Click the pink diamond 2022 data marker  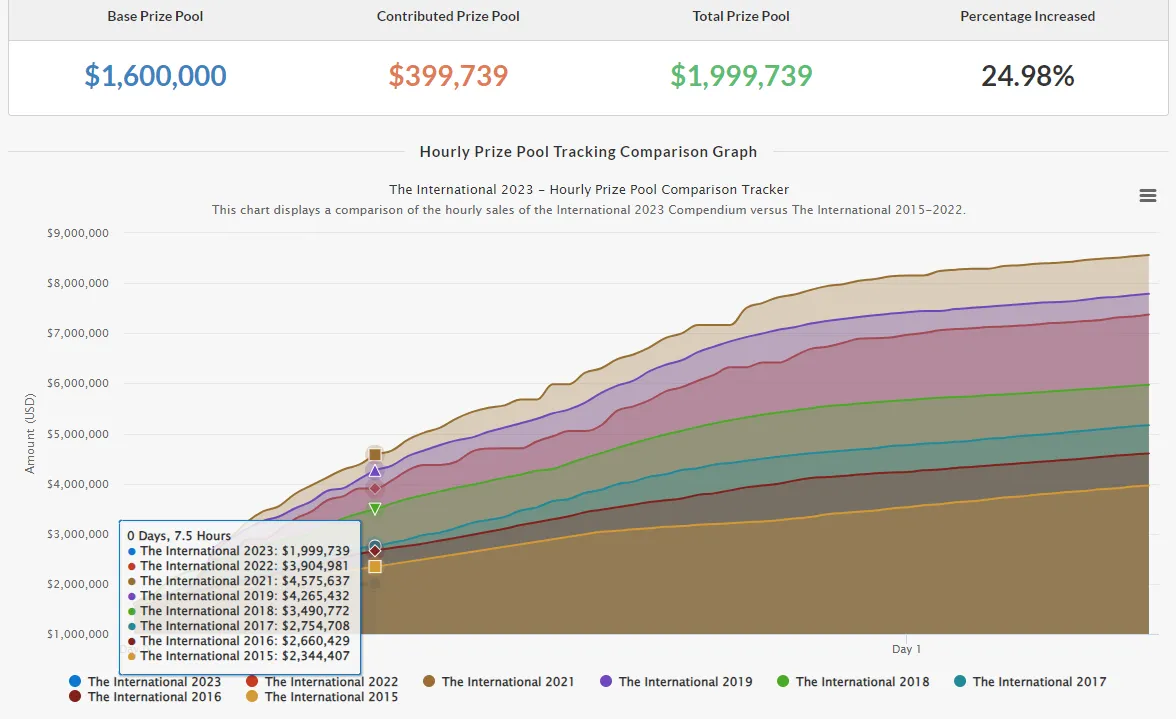(x=375, y=489)
